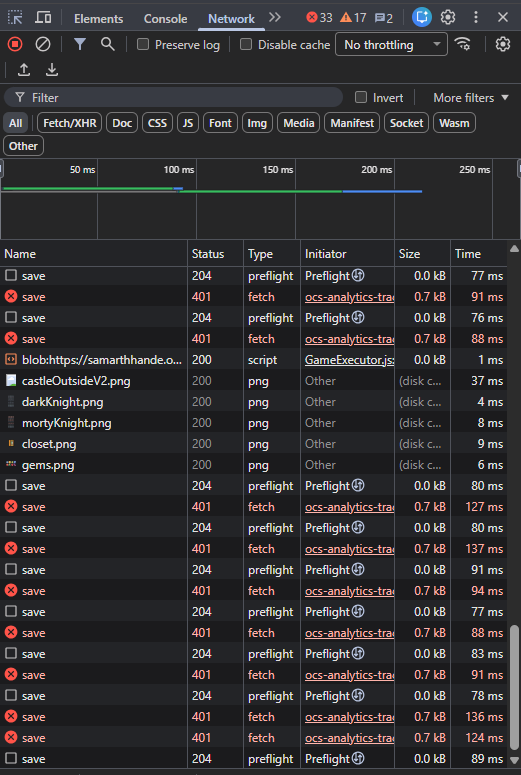Image resolution: width=521 pixels, height=775 pixels.
Task: Filter requests by Doc
Action: pos(122,123)
